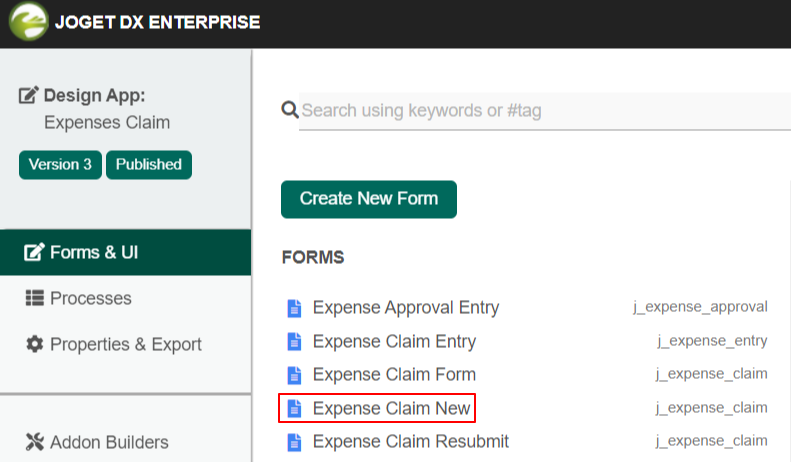Click the Published status badge
The height and width of the screenshot is (462, 791).
[148, 165]
